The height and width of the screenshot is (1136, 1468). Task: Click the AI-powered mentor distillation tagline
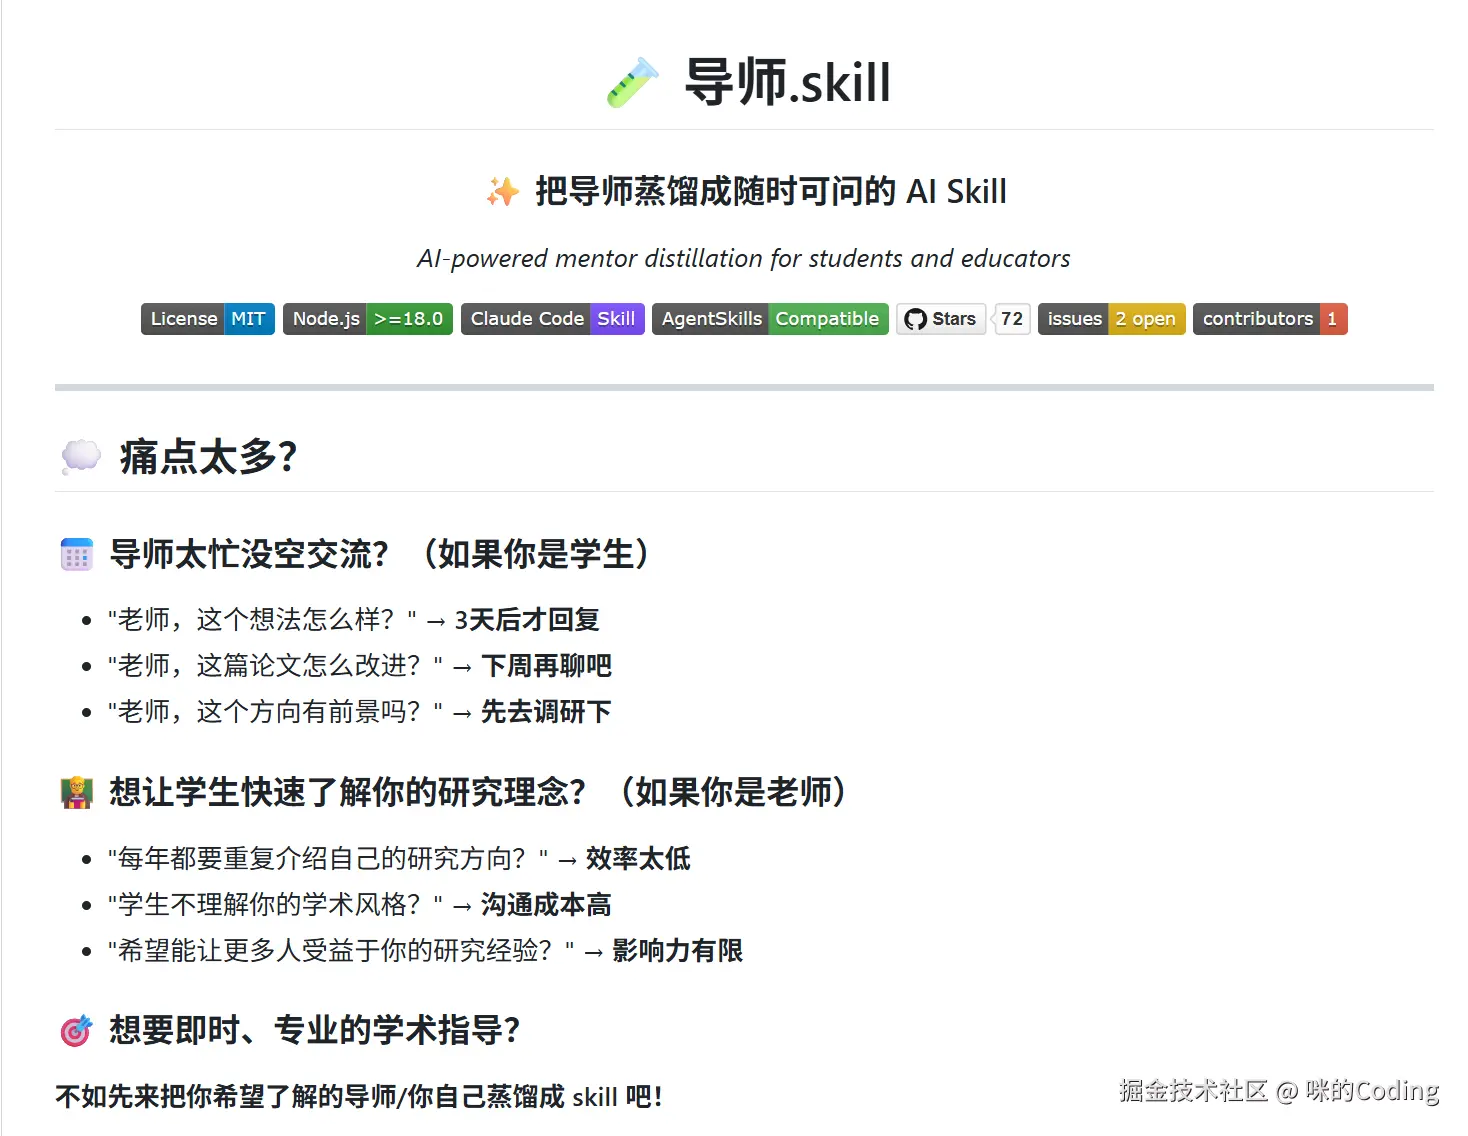click(x=744, y=259)
